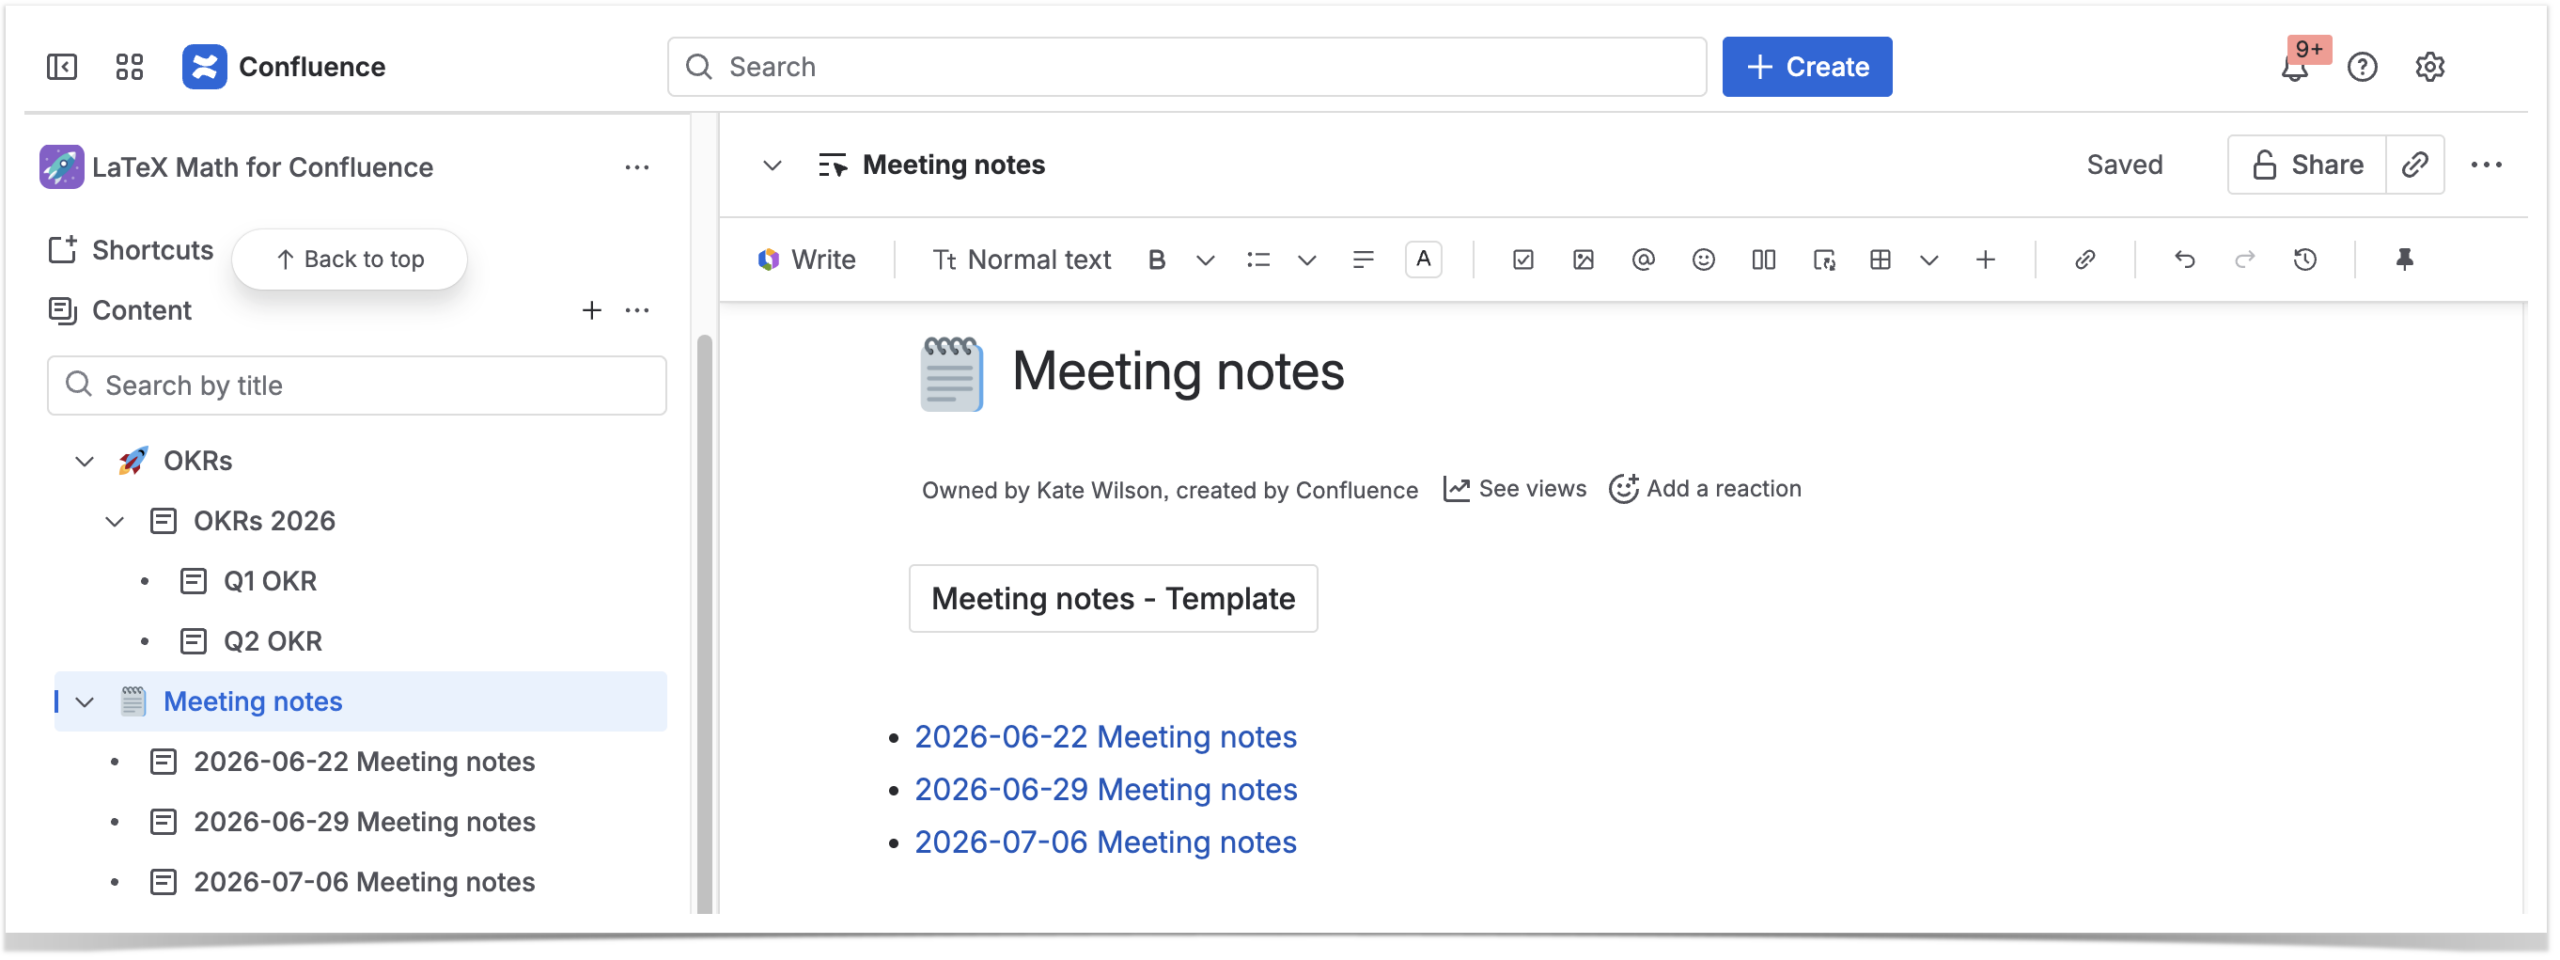Insert an action item checkbox

coord(1523,260)
